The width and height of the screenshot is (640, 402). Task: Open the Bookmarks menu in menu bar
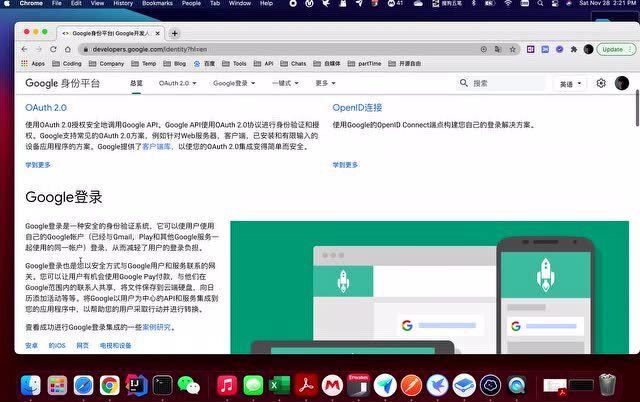point(157,4)
